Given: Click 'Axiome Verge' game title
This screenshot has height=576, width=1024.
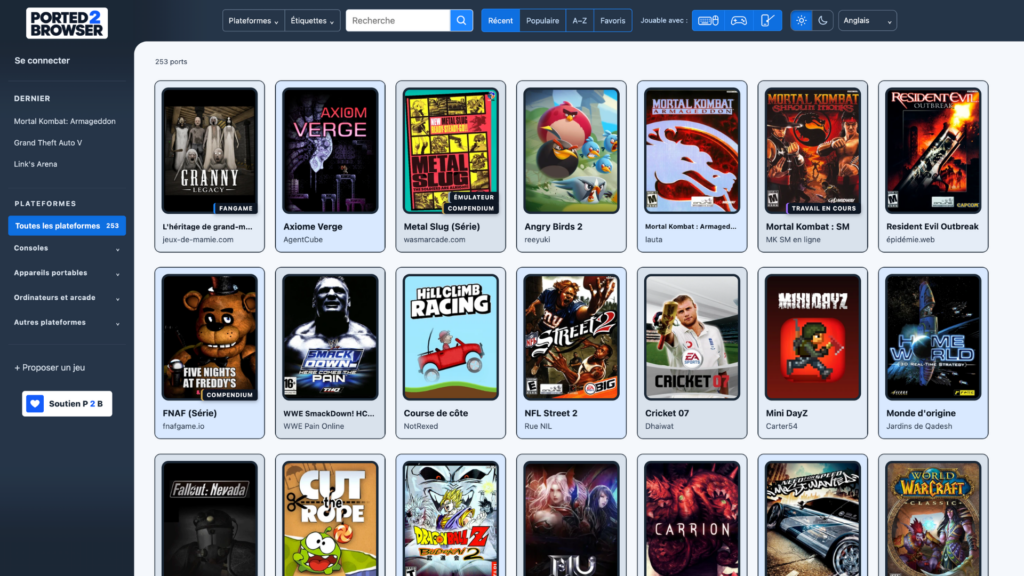Looking at the screenshot, I should pyautogui.click(x=313, y=227).
